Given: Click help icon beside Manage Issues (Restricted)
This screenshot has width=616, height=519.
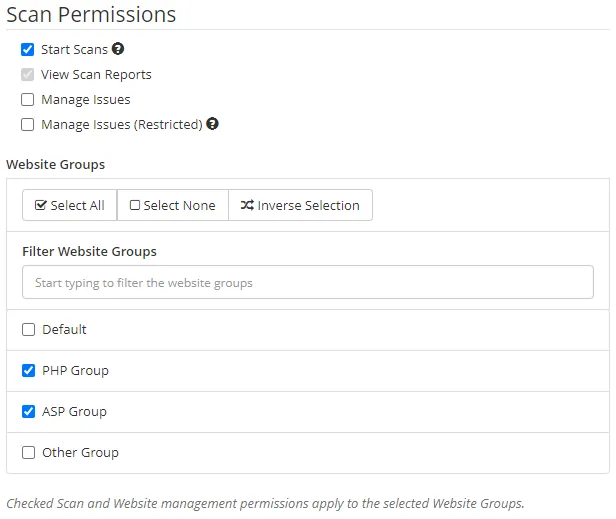Looking at the screenshot, I should (212, 125).
